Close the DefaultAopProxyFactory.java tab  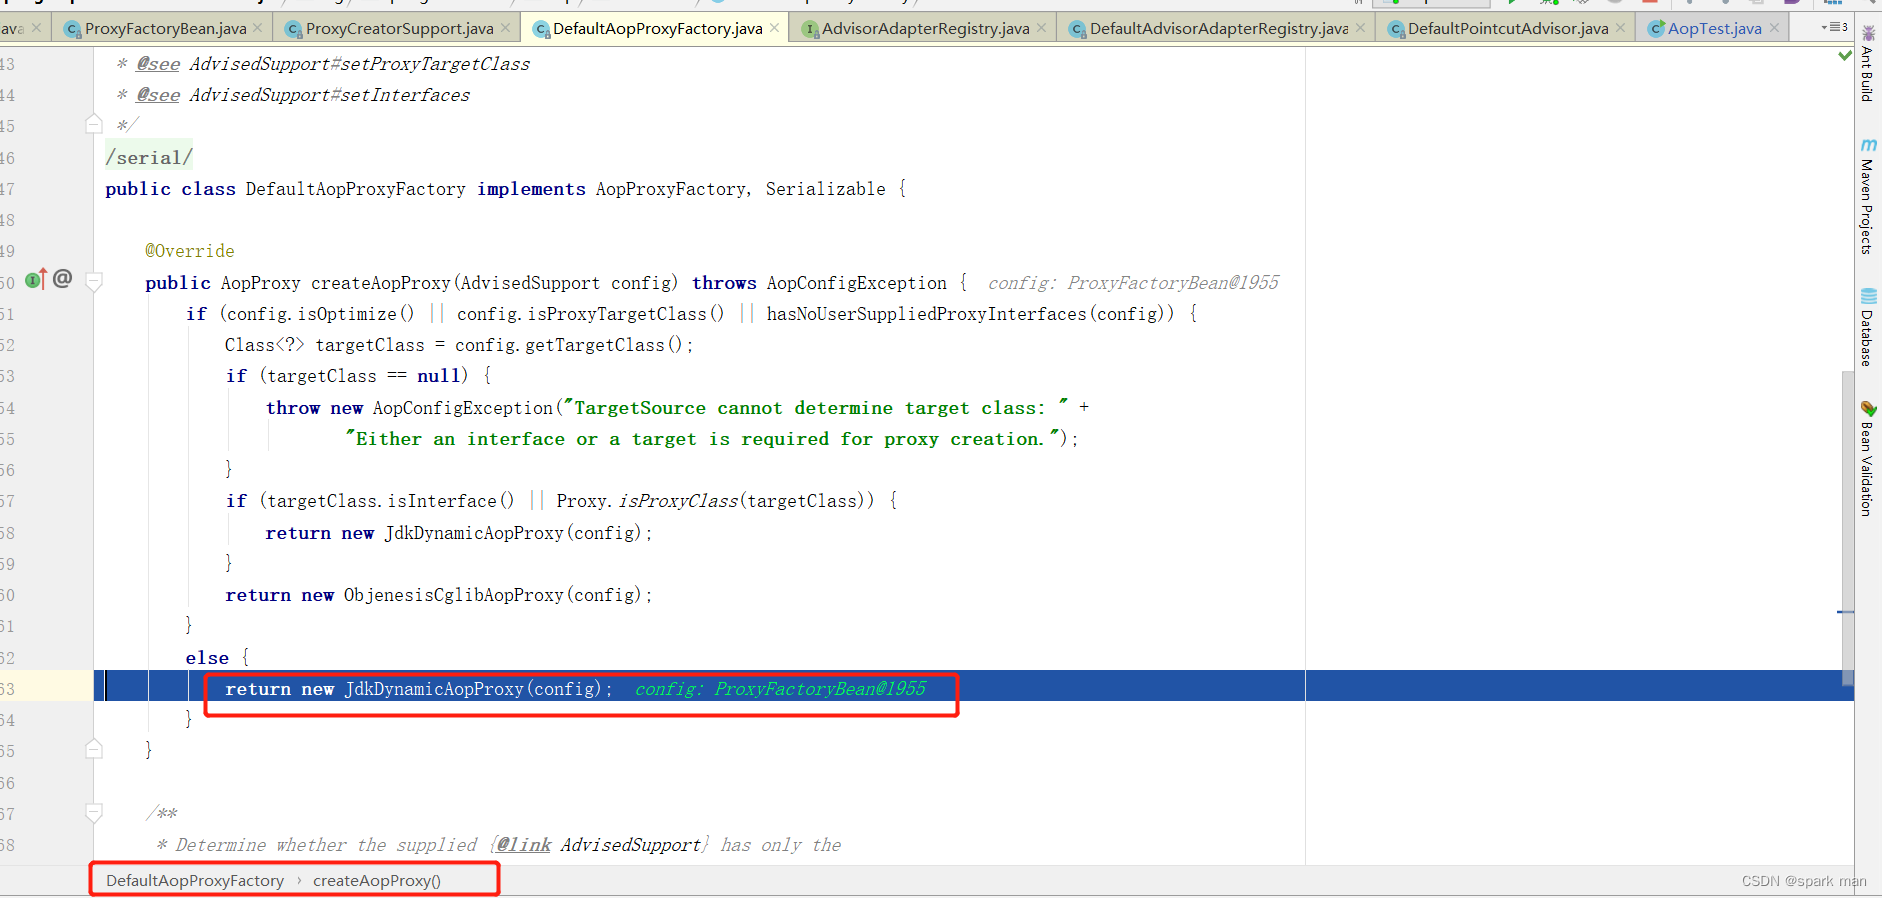(x=774, y=28)
